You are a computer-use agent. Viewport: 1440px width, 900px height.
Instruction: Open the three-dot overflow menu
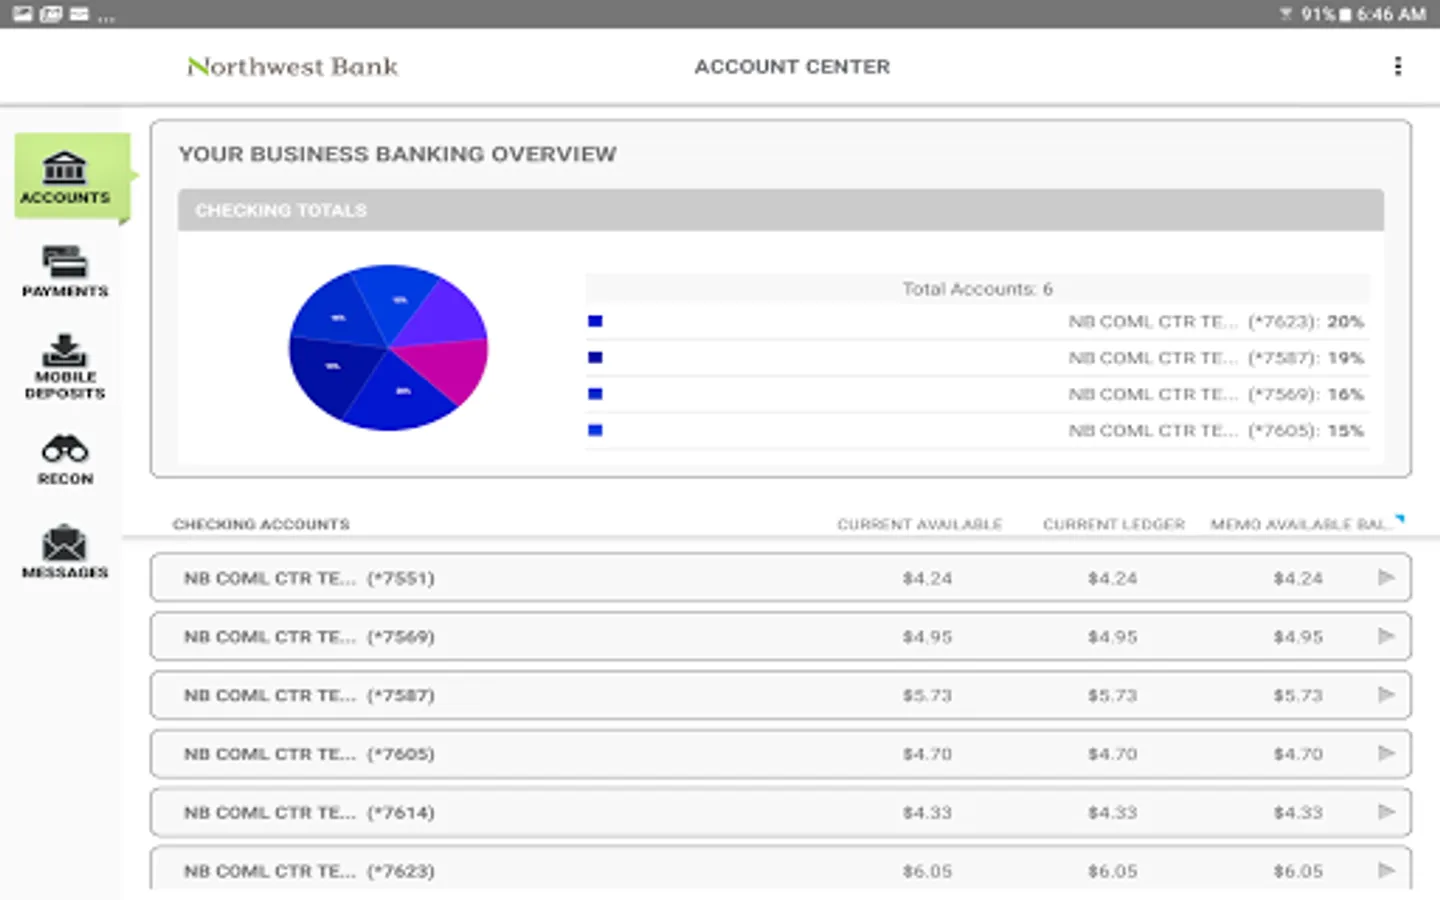tap(1397, 66)
